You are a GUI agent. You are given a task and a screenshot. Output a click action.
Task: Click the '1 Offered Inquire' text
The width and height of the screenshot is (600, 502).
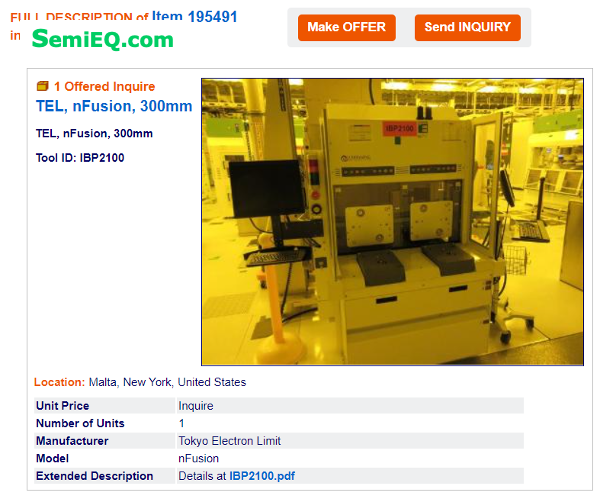coord(104,86)
